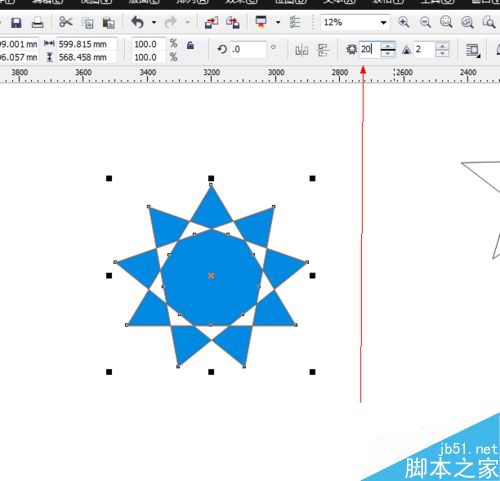
Task: Click the lower 100.0 scale factor field
Action: 149,57
